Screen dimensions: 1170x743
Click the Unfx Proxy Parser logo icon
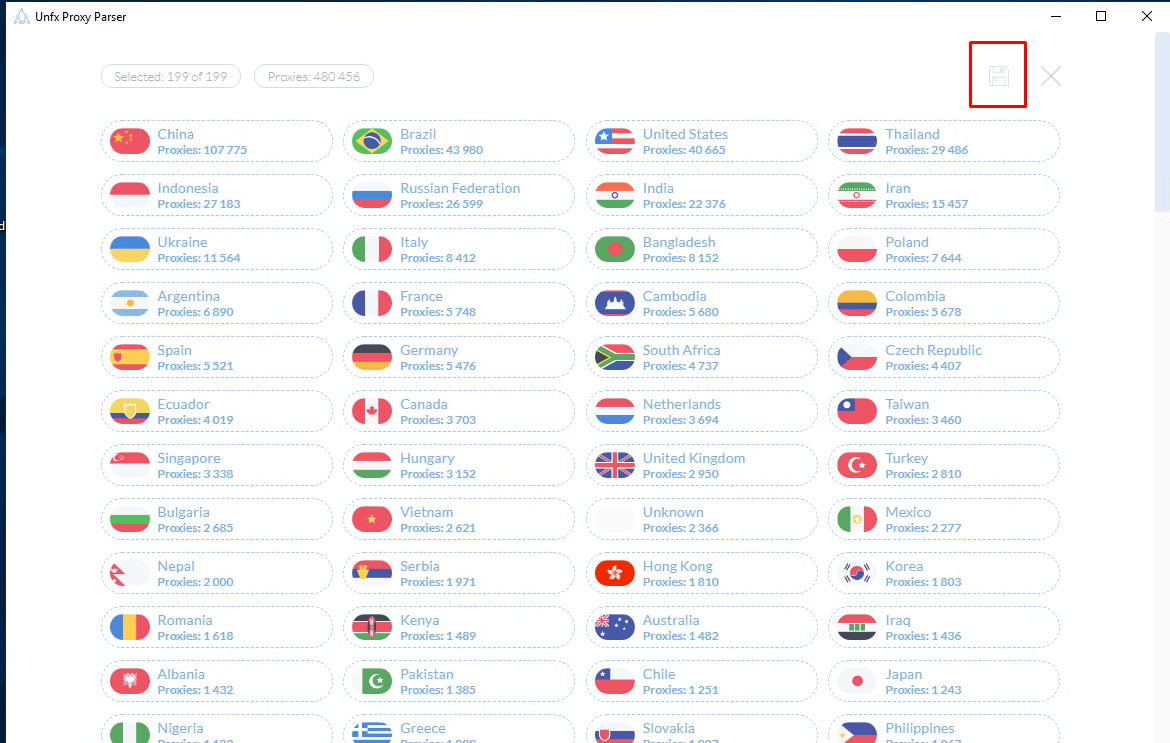[21, 17]
